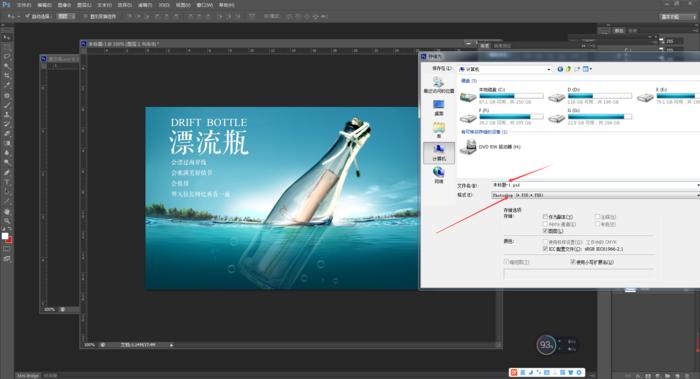Click the document status bar arrow
The height and width of the screenshot is (379, 700).
171,345
